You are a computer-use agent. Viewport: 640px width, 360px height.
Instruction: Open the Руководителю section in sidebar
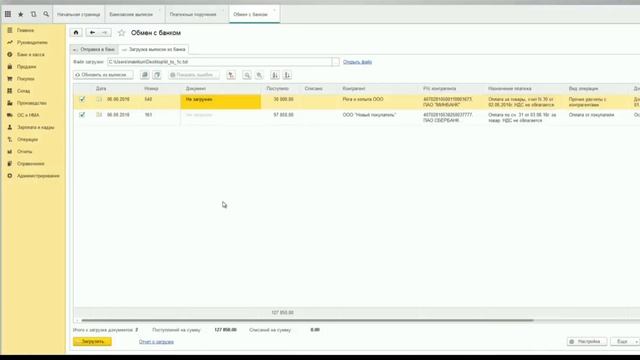pyautogui.click(x=33, y=42)
